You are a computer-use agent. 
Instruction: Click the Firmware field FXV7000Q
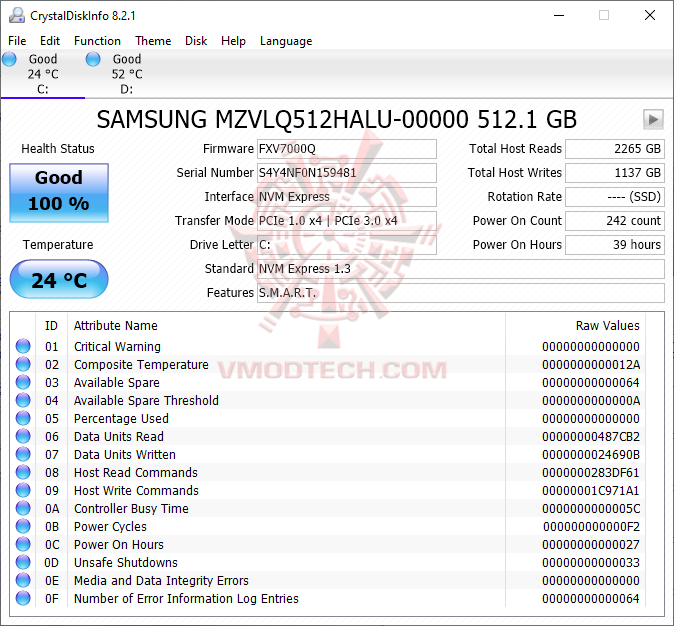(x=347, y=149)
